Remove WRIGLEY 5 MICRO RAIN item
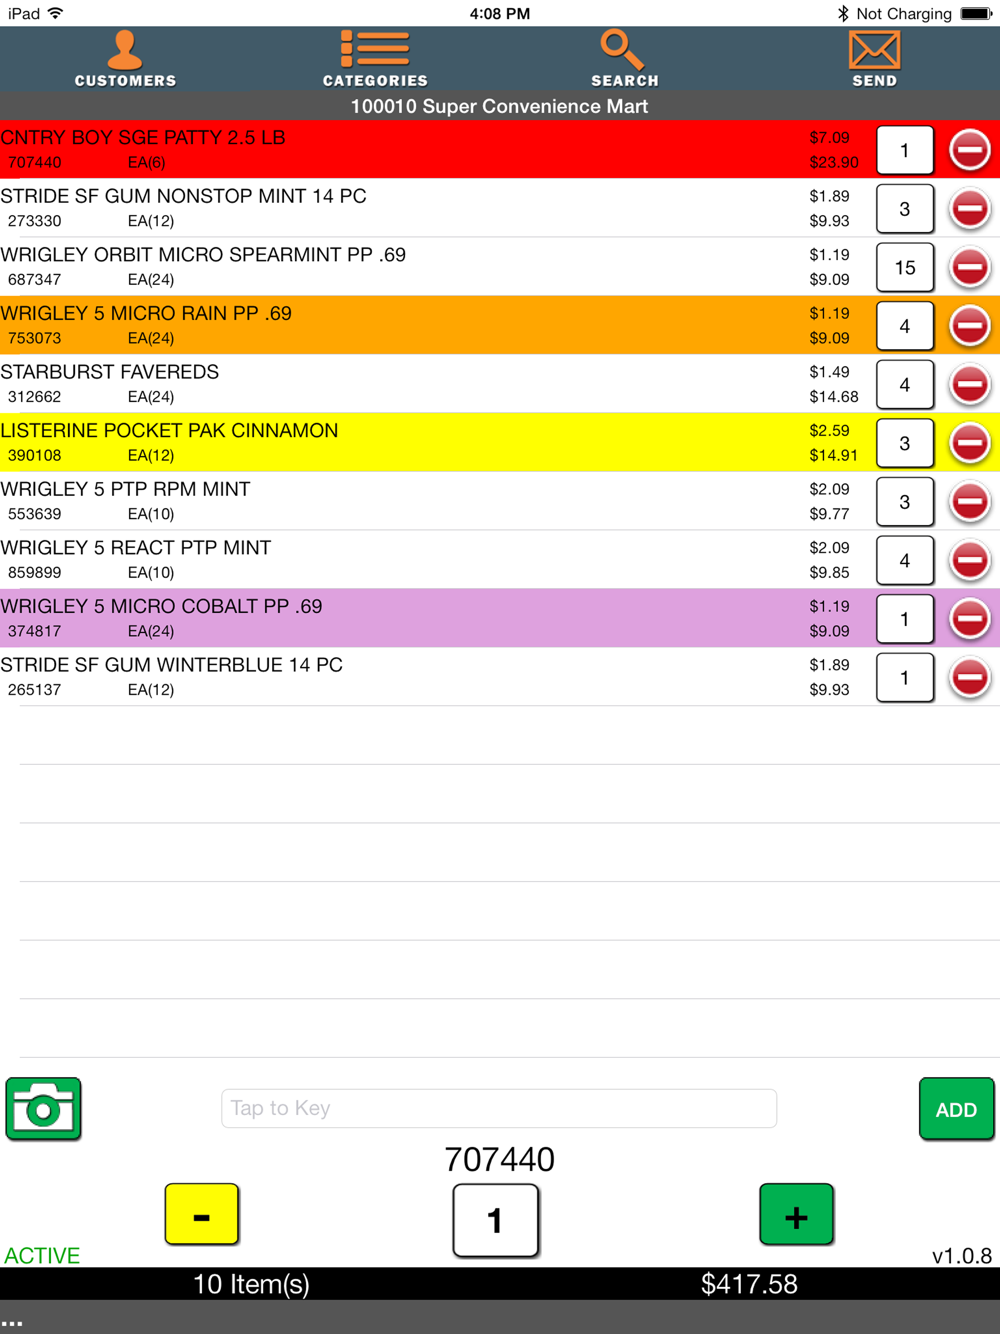 click(969, 326)
